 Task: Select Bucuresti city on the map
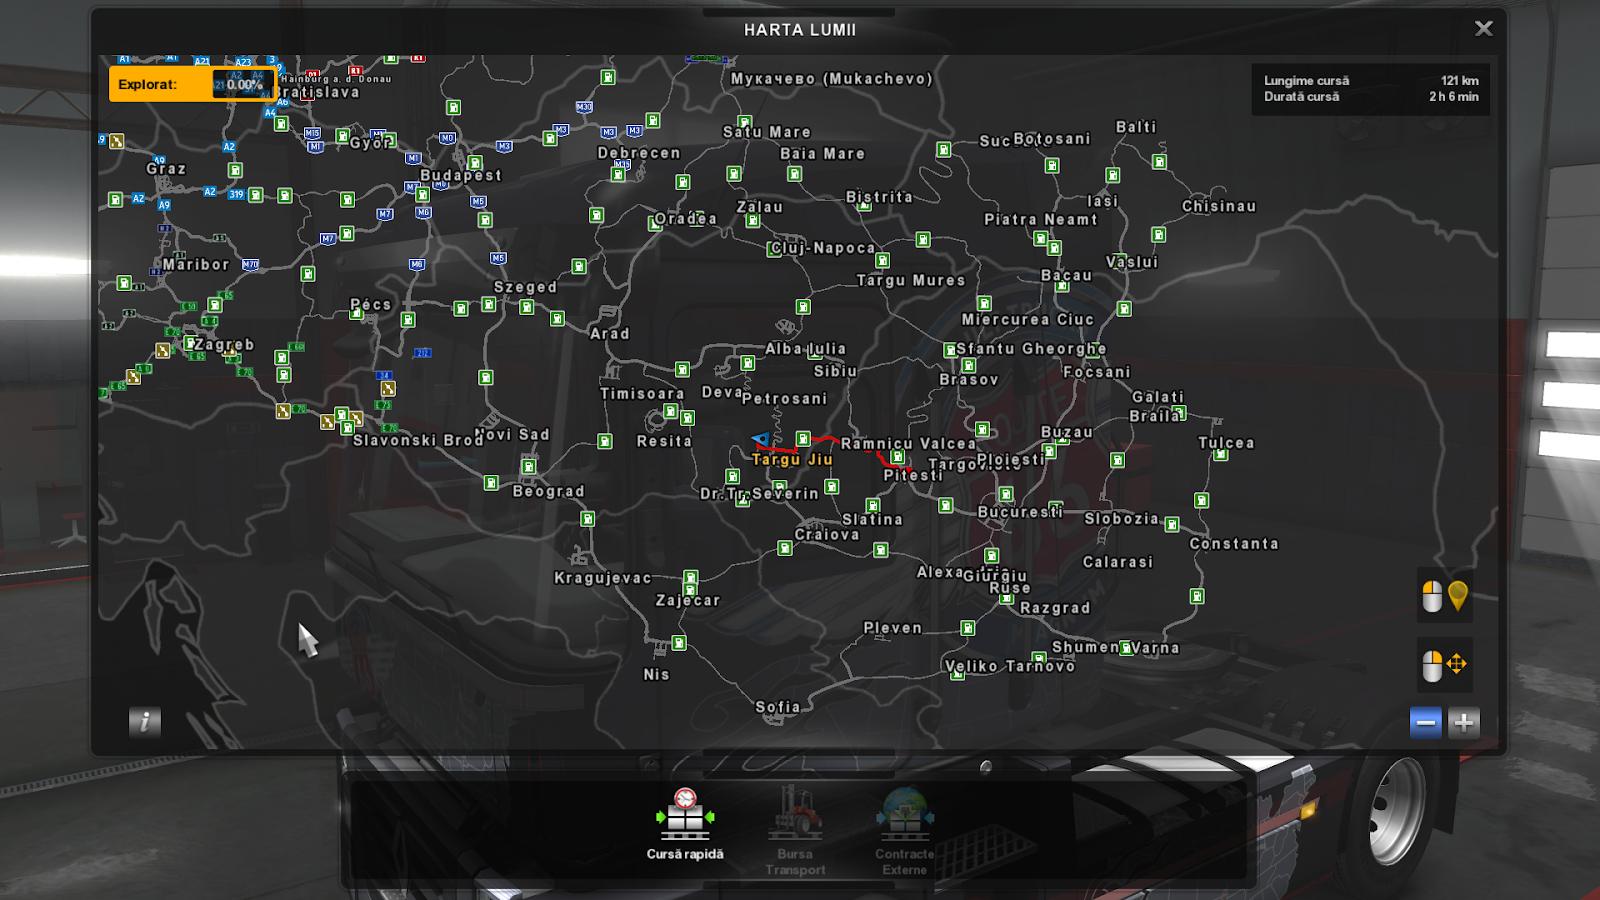1019,512
